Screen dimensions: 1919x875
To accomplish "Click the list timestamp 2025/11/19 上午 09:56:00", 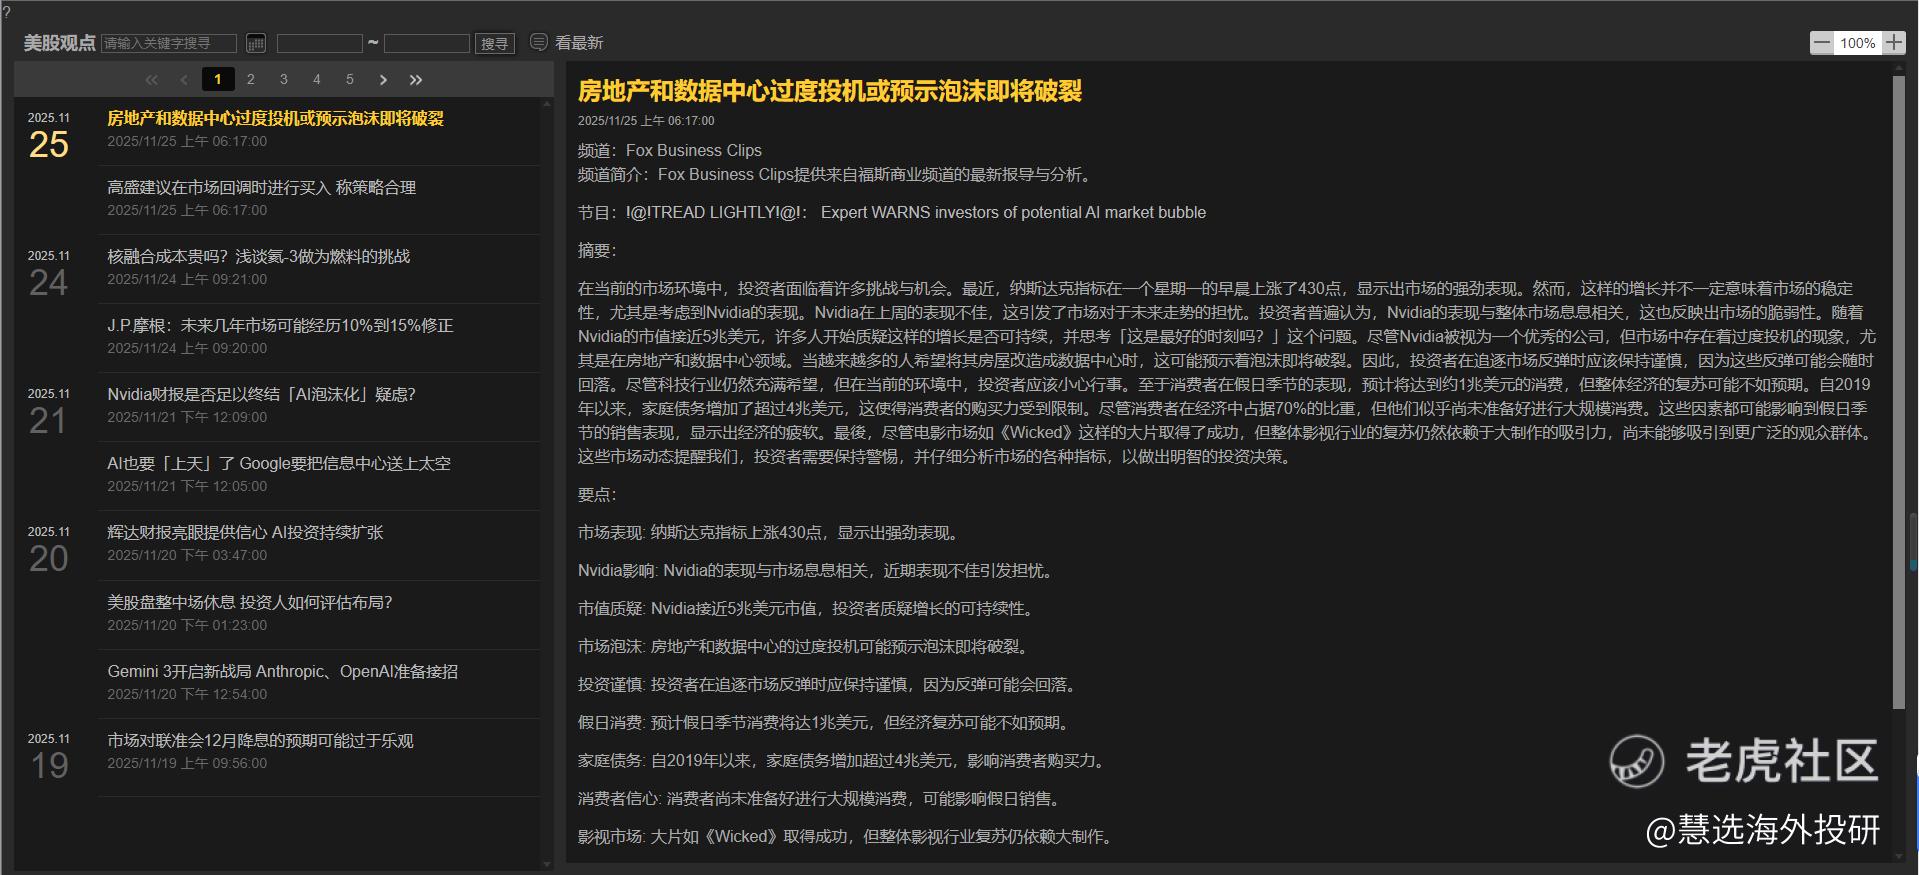I will point(187,763).
